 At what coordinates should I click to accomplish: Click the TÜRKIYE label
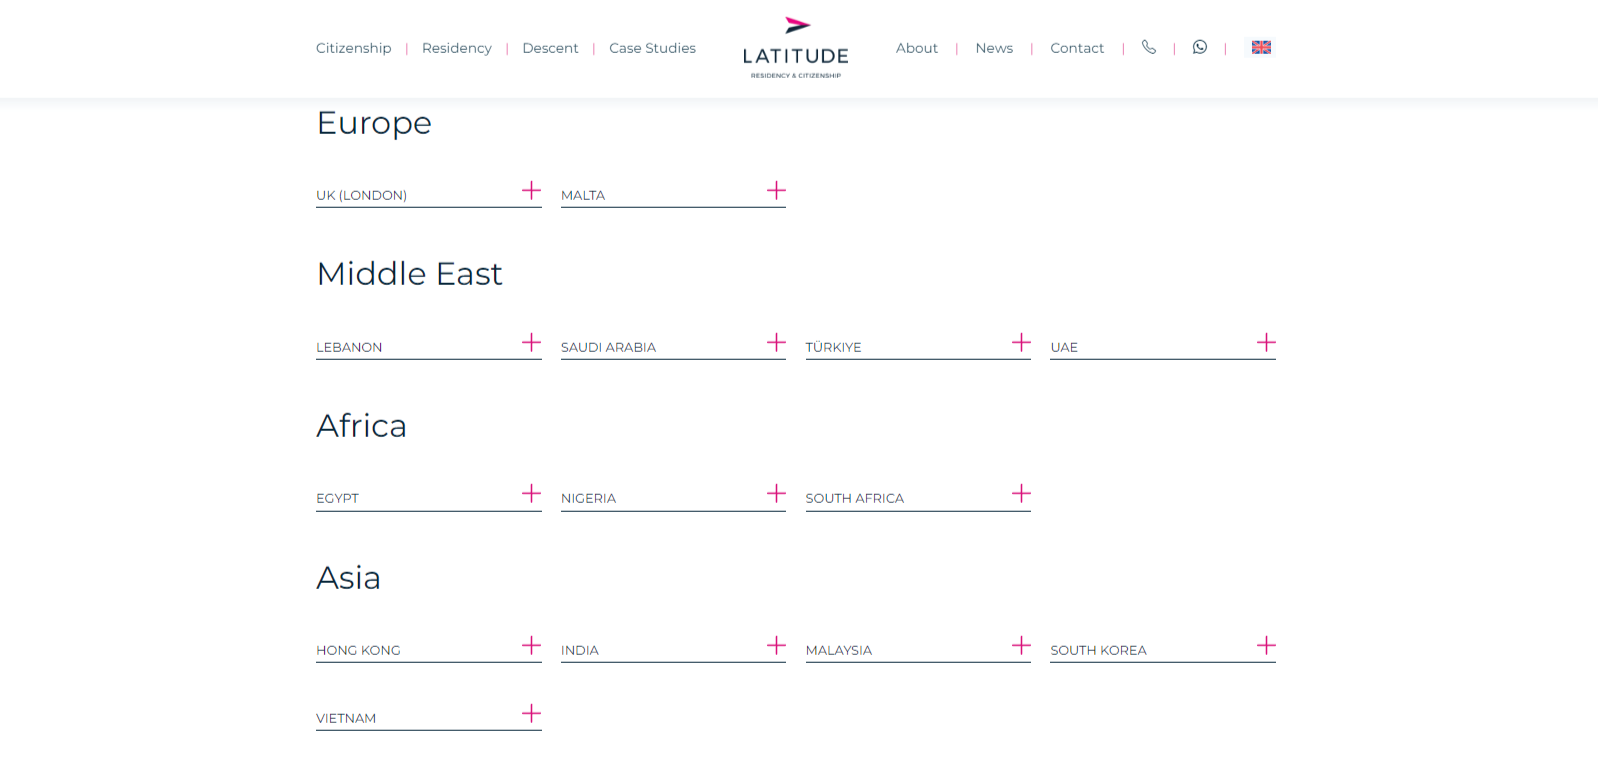point(834,347)
